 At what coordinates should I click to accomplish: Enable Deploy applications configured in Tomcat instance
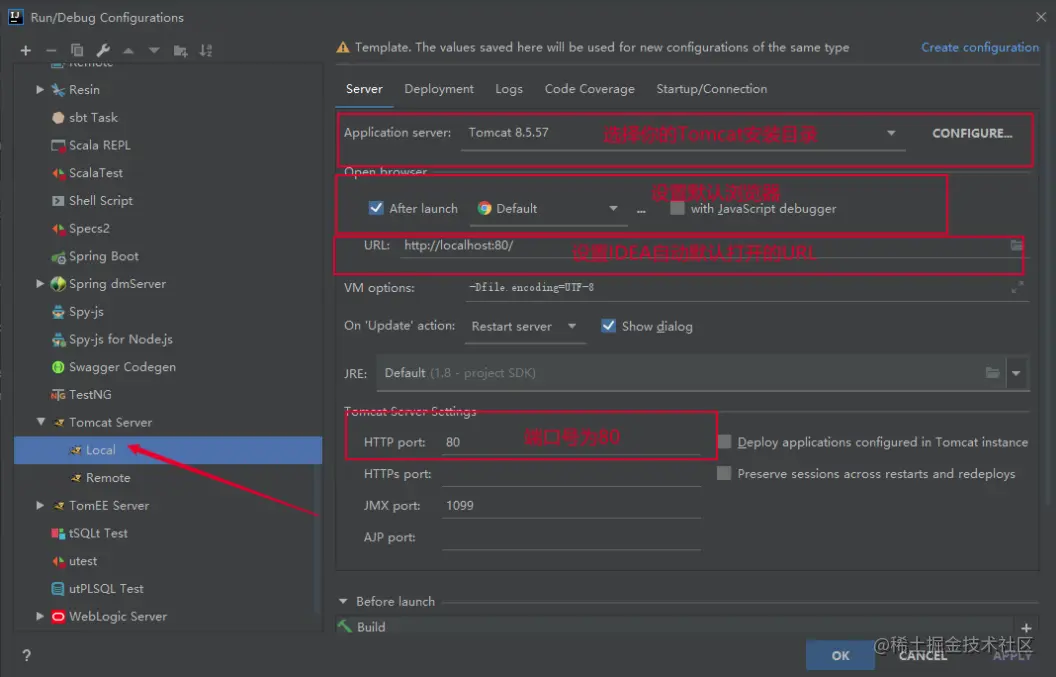[724, 442]
